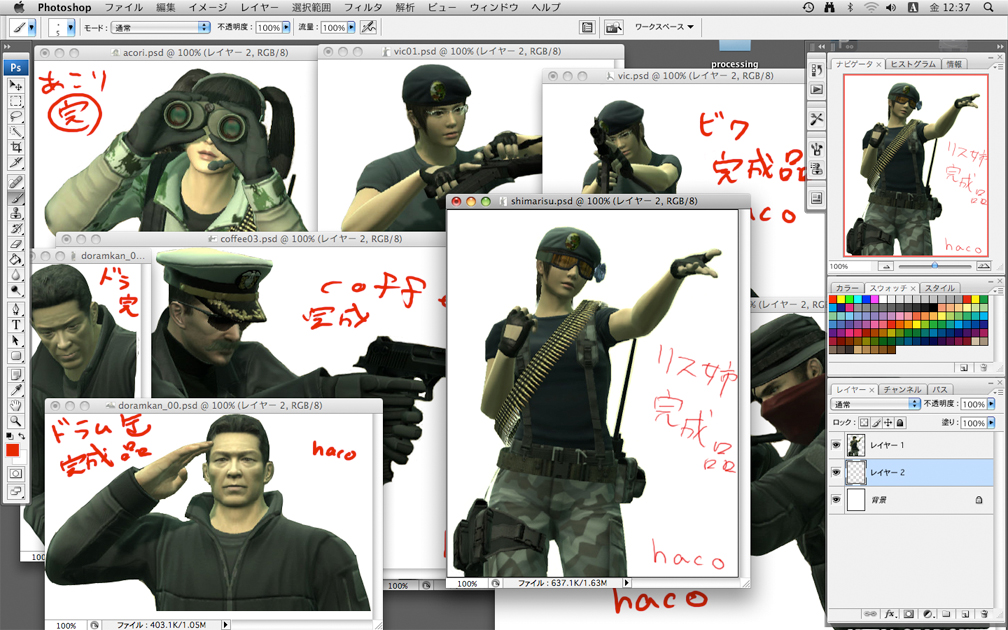Open the tool preset picker arrow
1008x630 pixels.
click(x=32, y=28)
